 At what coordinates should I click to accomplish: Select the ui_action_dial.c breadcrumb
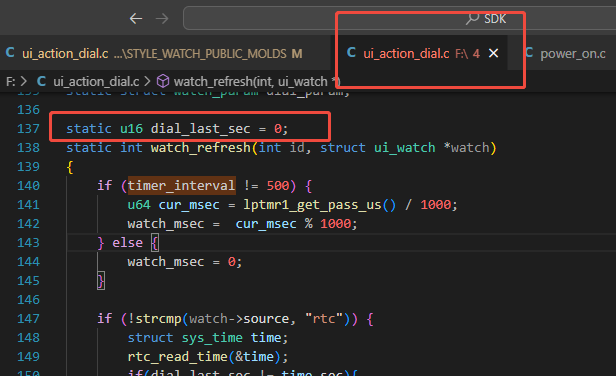pyautogui.click(x=96, y=81)
